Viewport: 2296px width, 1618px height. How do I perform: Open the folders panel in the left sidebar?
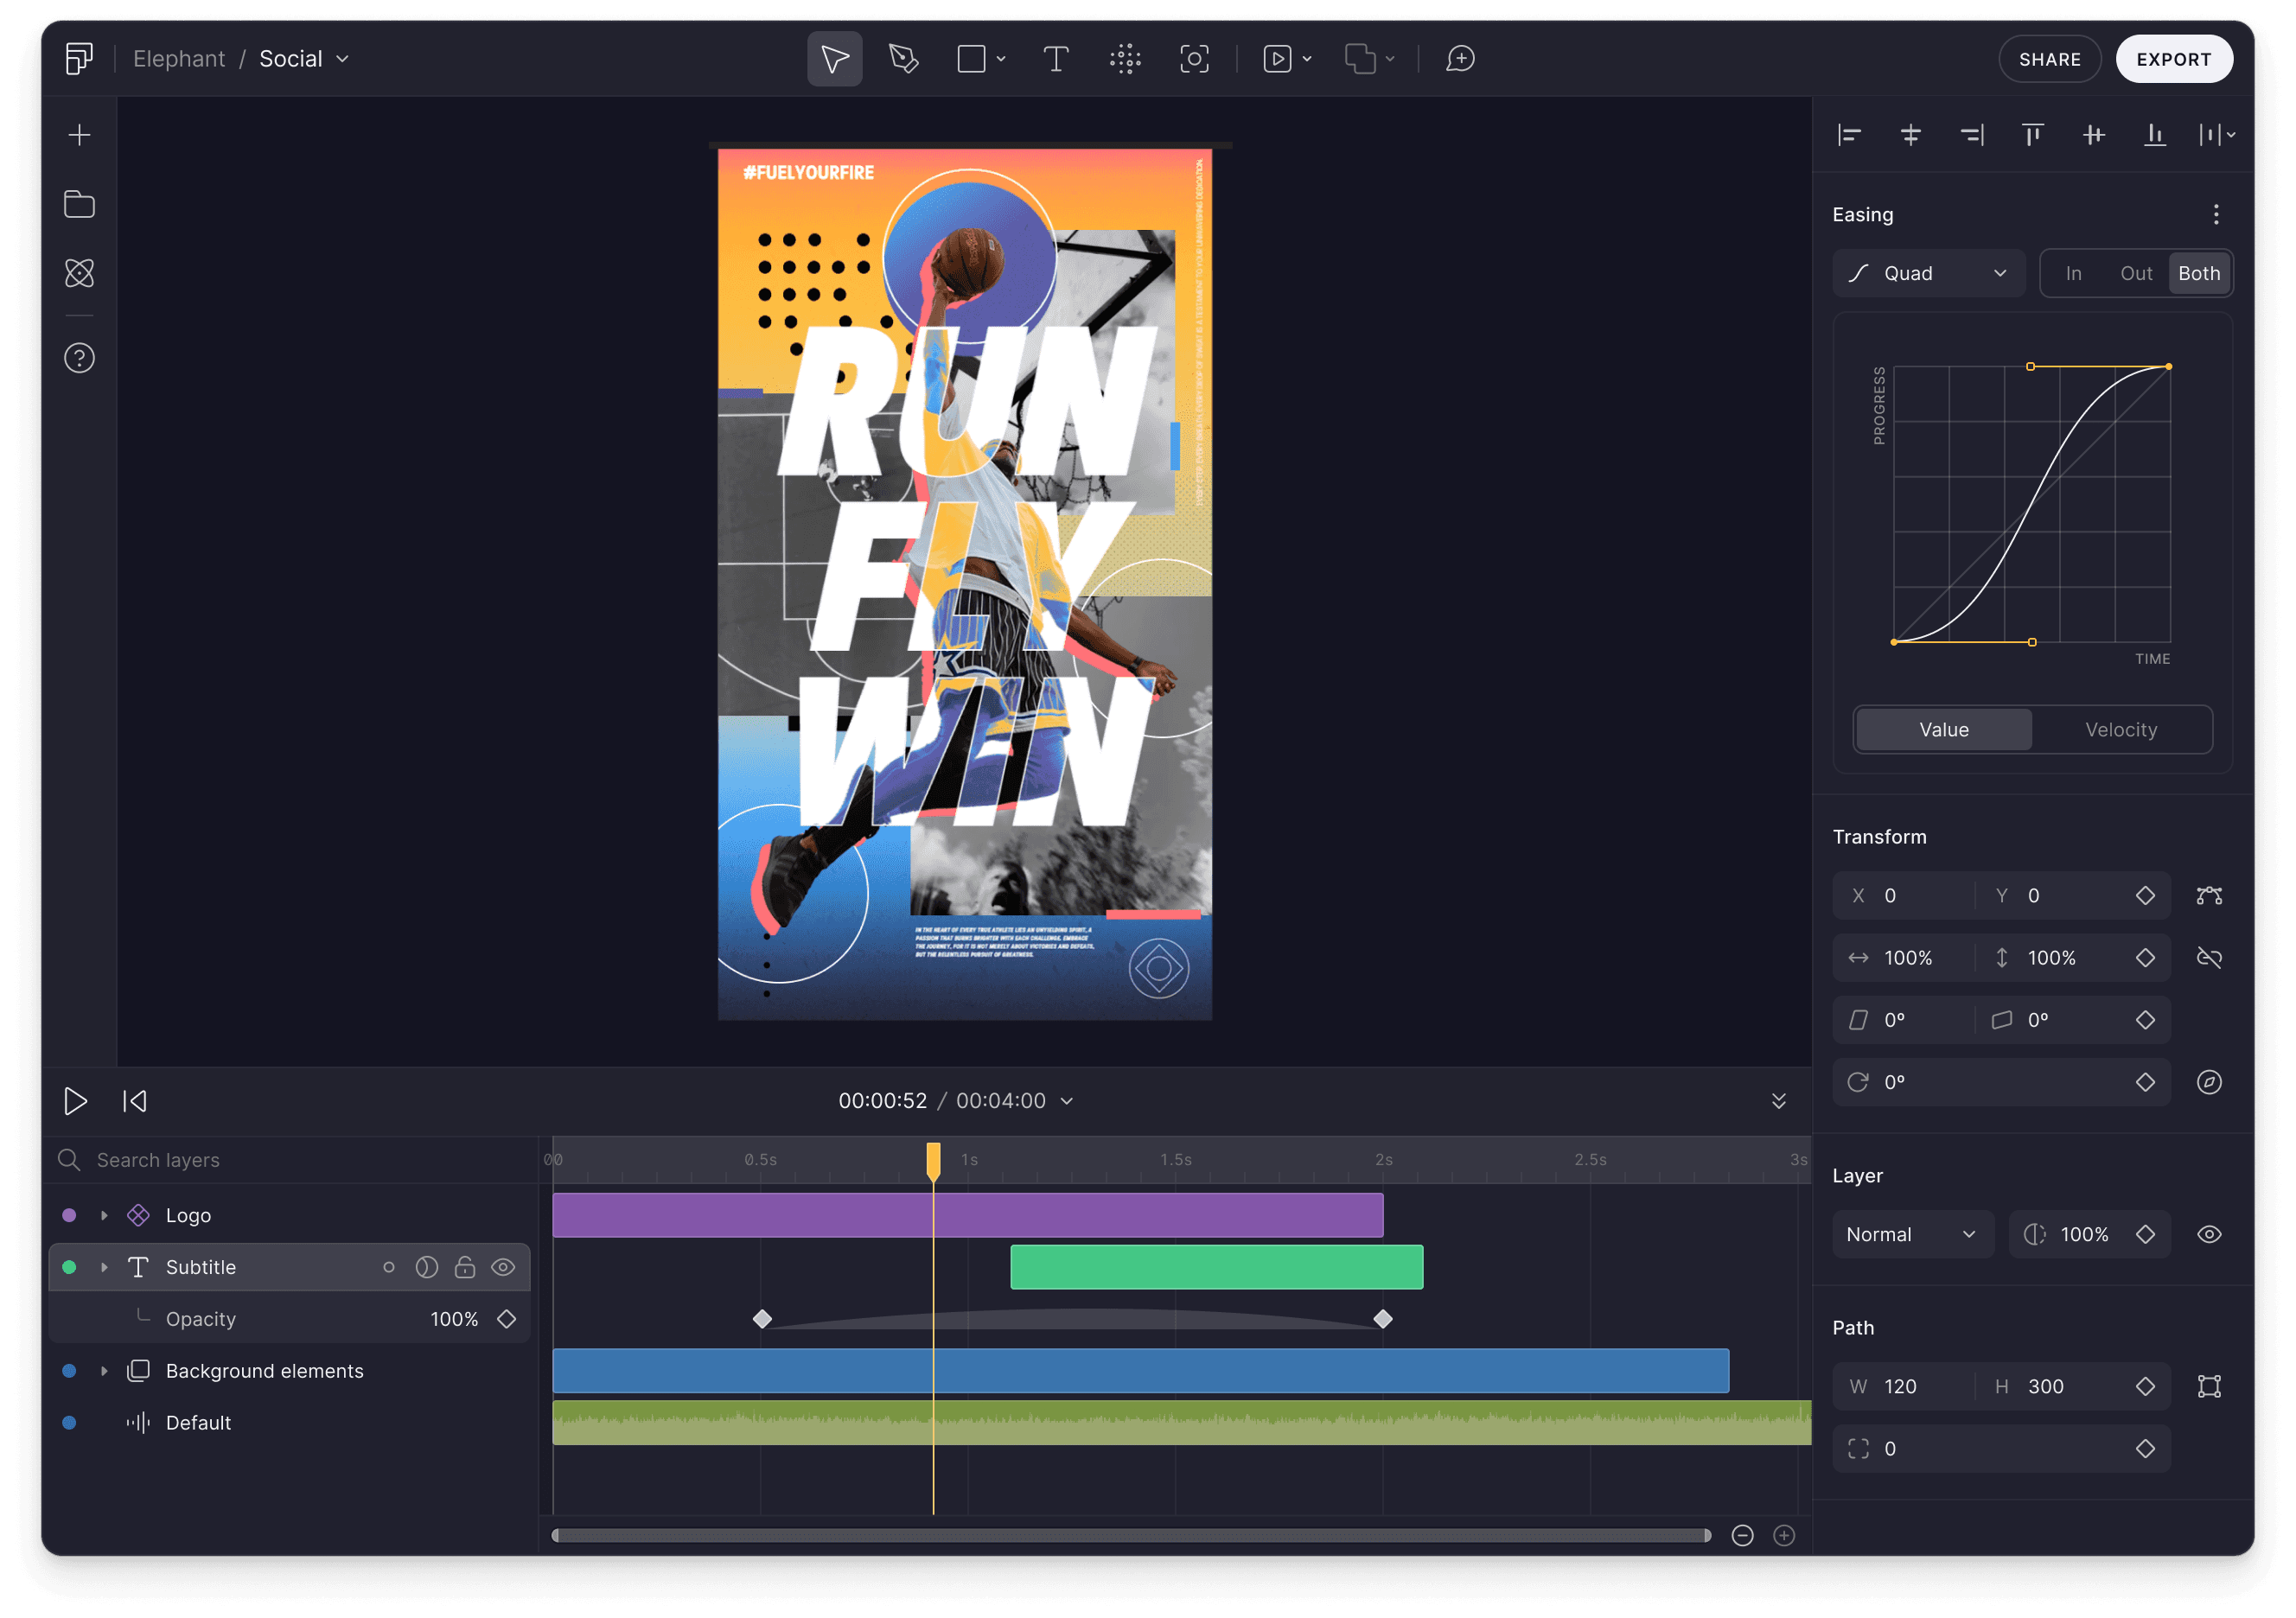click(x=79, y=203)
